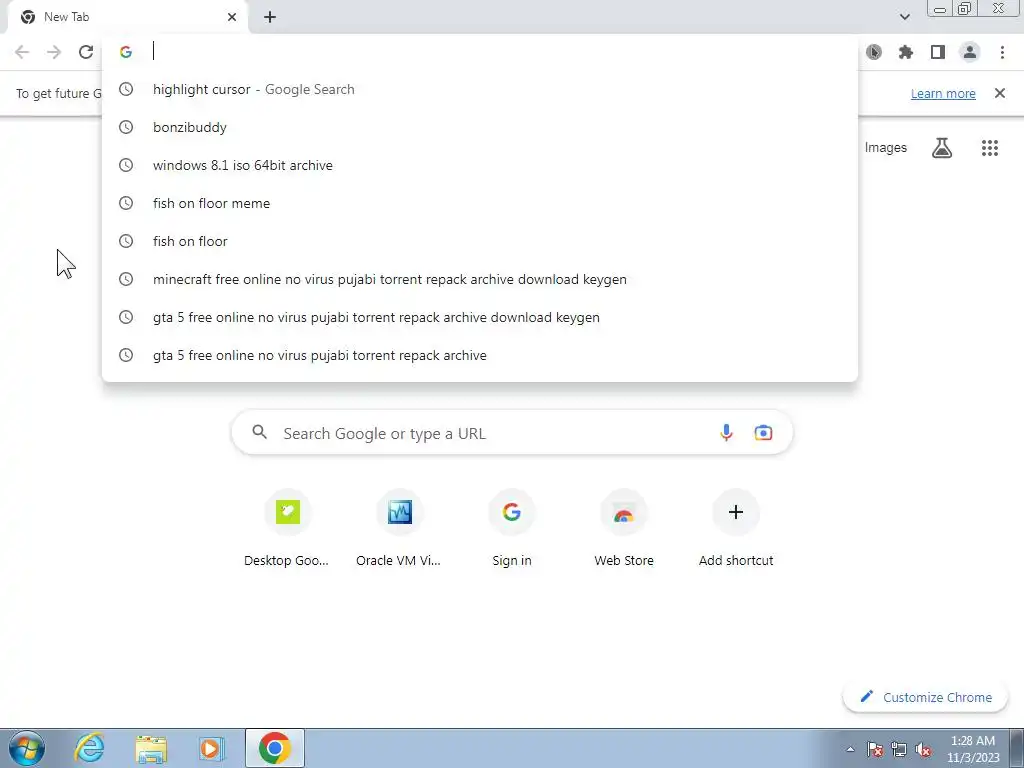
Task: Close the New Tab tab
Action: click(232, 17)
